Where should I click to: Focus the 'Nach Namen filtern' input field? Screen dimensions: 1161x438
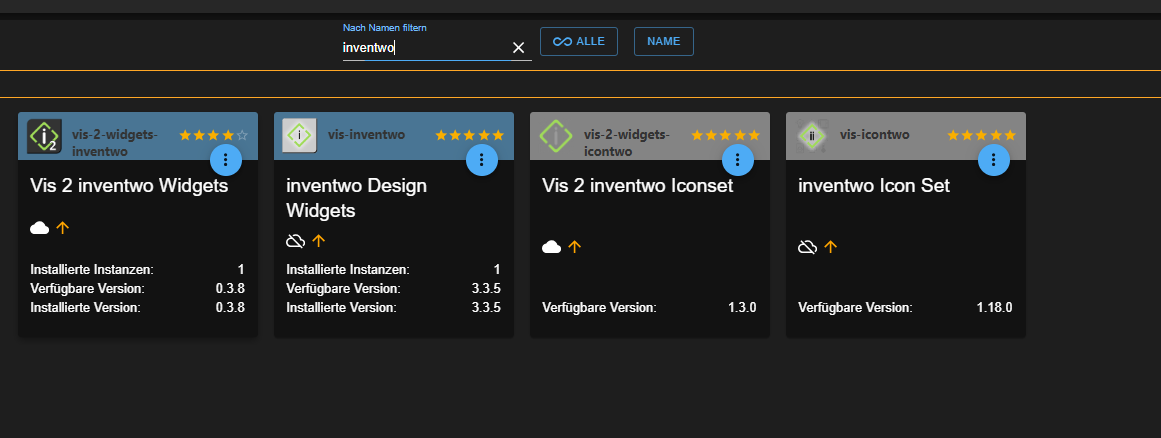pos(425,47)
